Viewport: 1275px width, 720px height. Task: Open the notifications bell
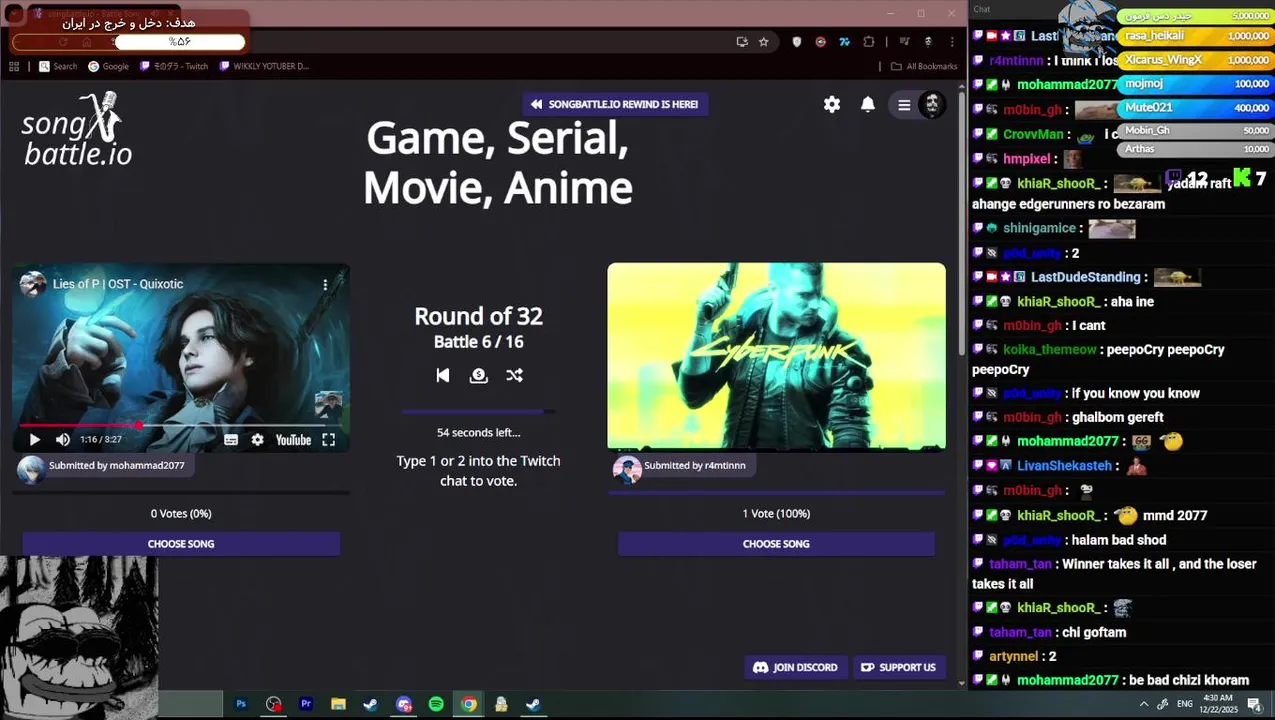pyautogui.click(x=868, y=104)
